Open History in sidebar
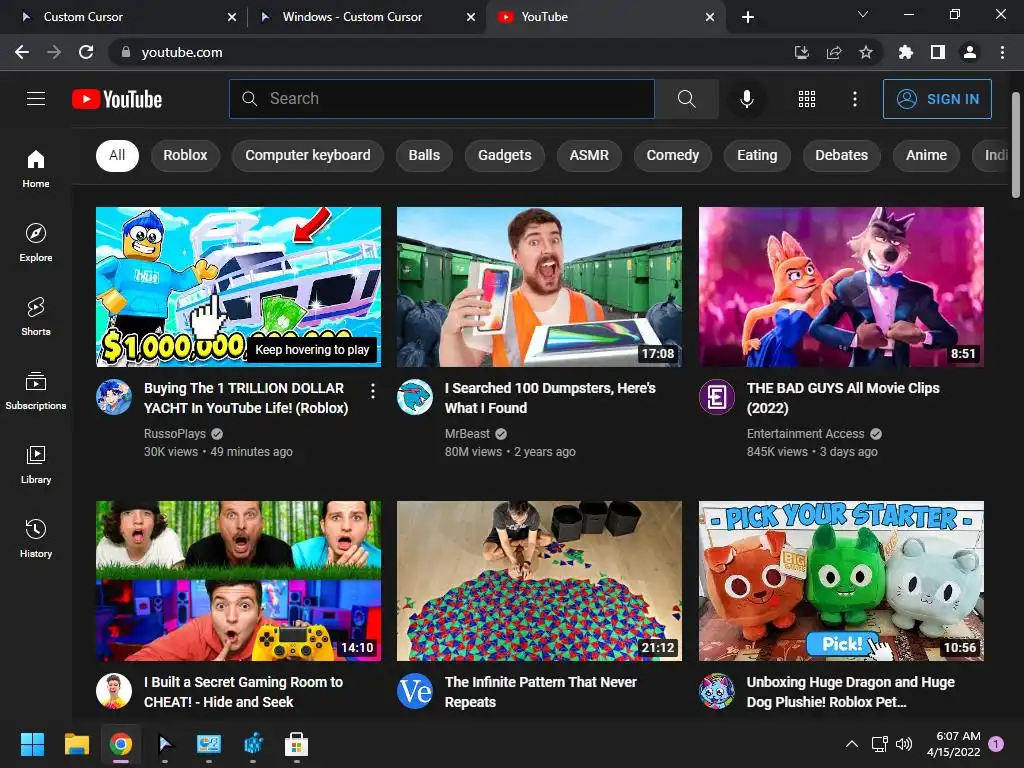1024x768 pixels. 36,539
